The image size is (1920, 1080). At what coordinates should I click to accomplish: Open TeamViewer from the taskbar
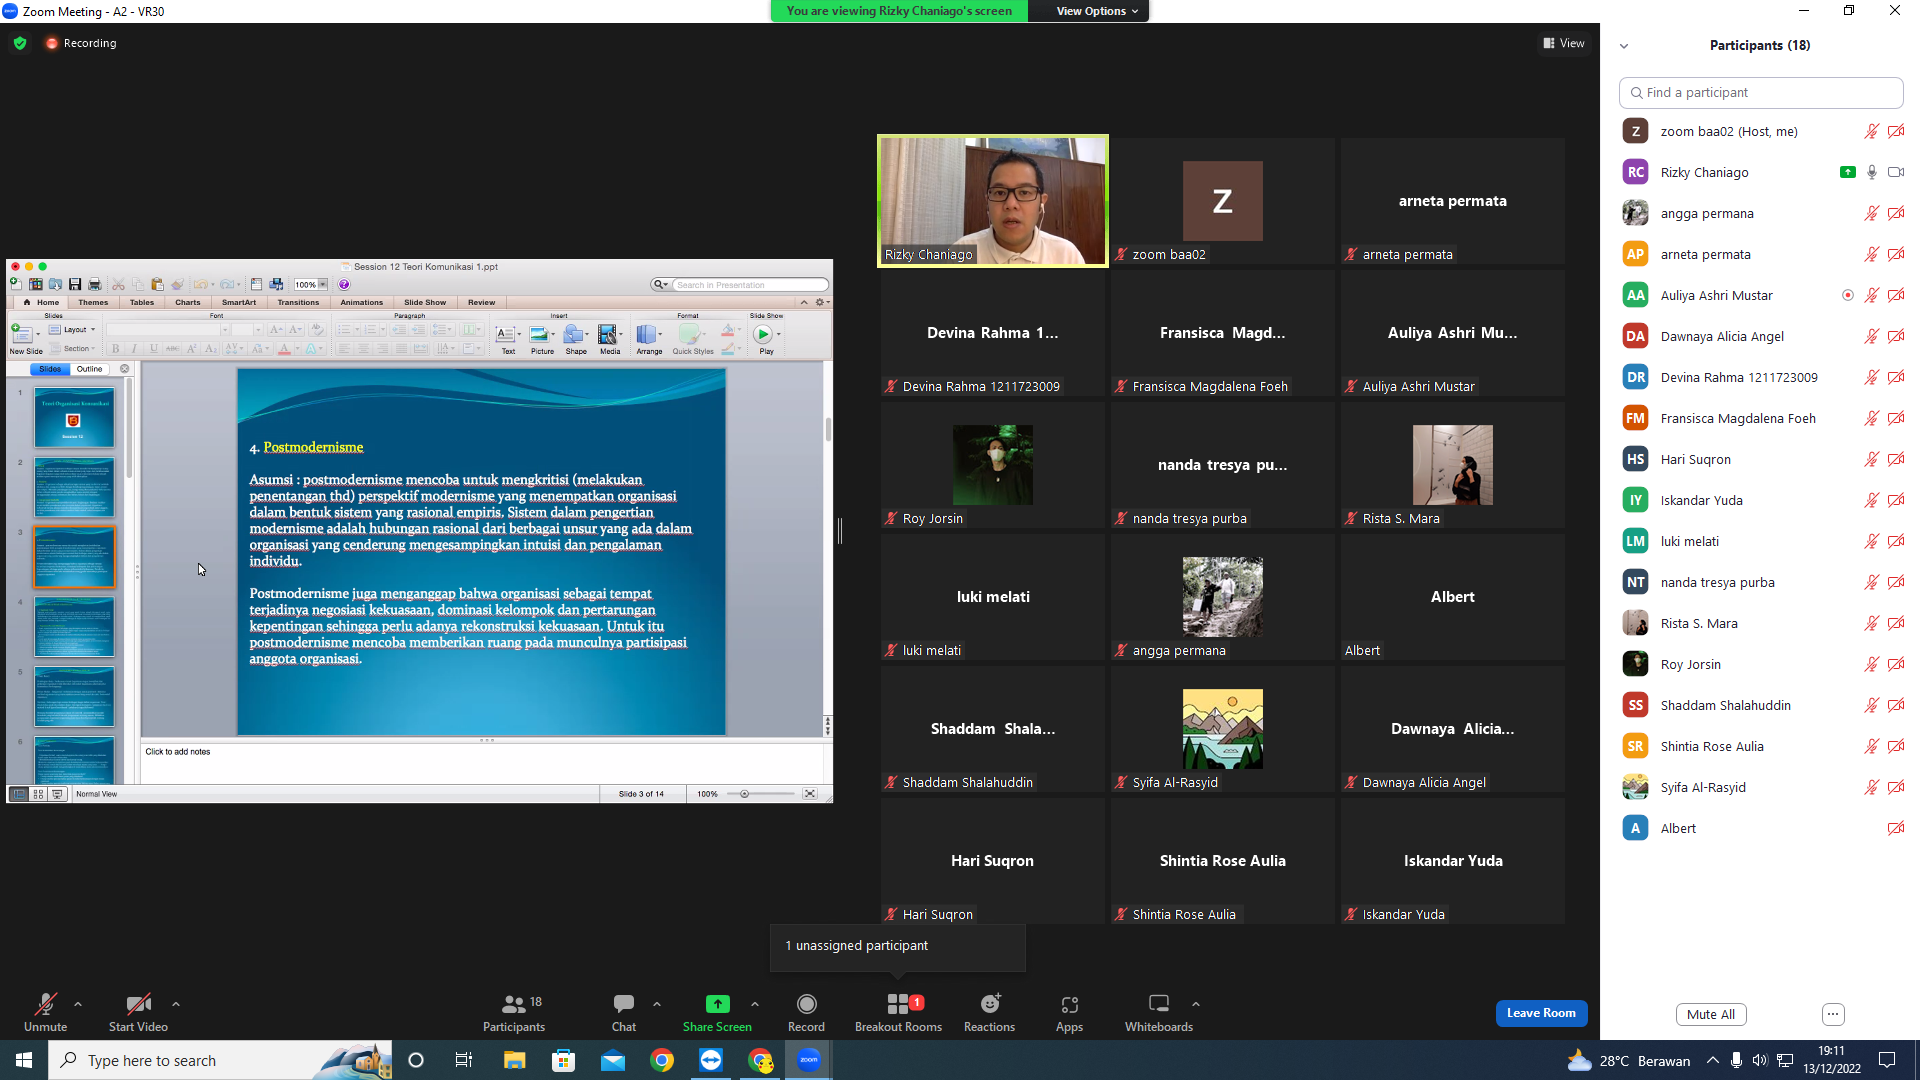coord(711,1060)
